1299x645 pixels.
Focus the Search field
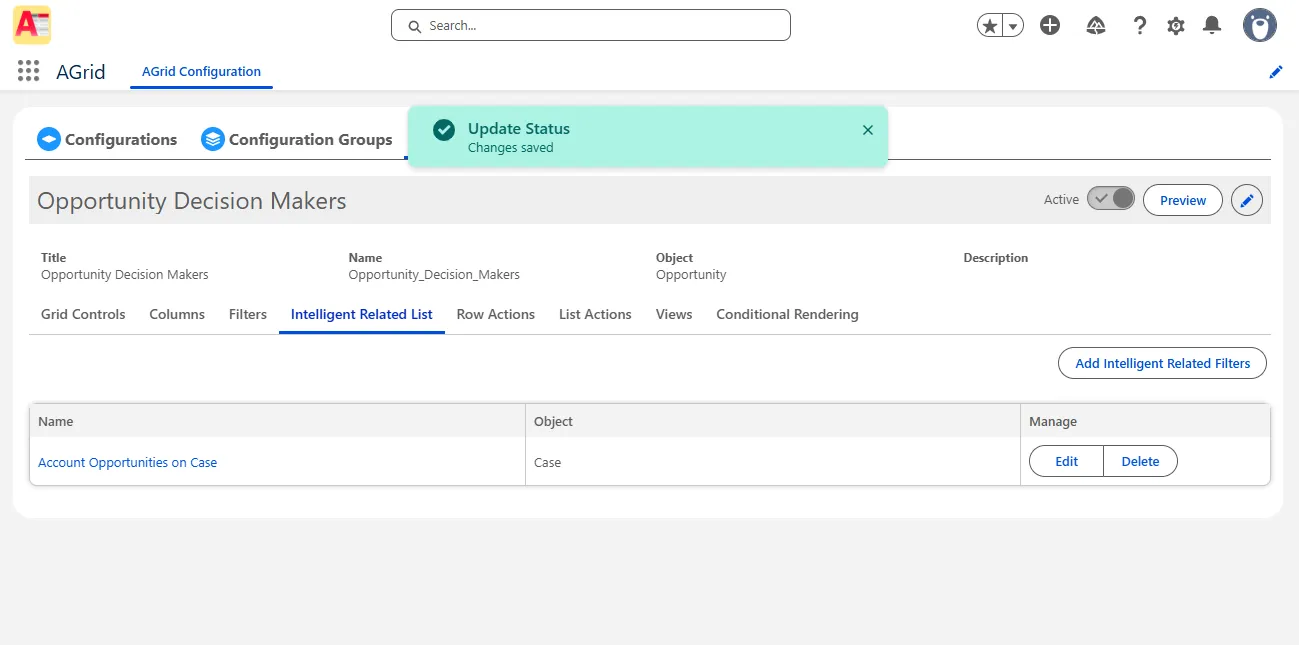pyautogui.click(x=591, y=25)
